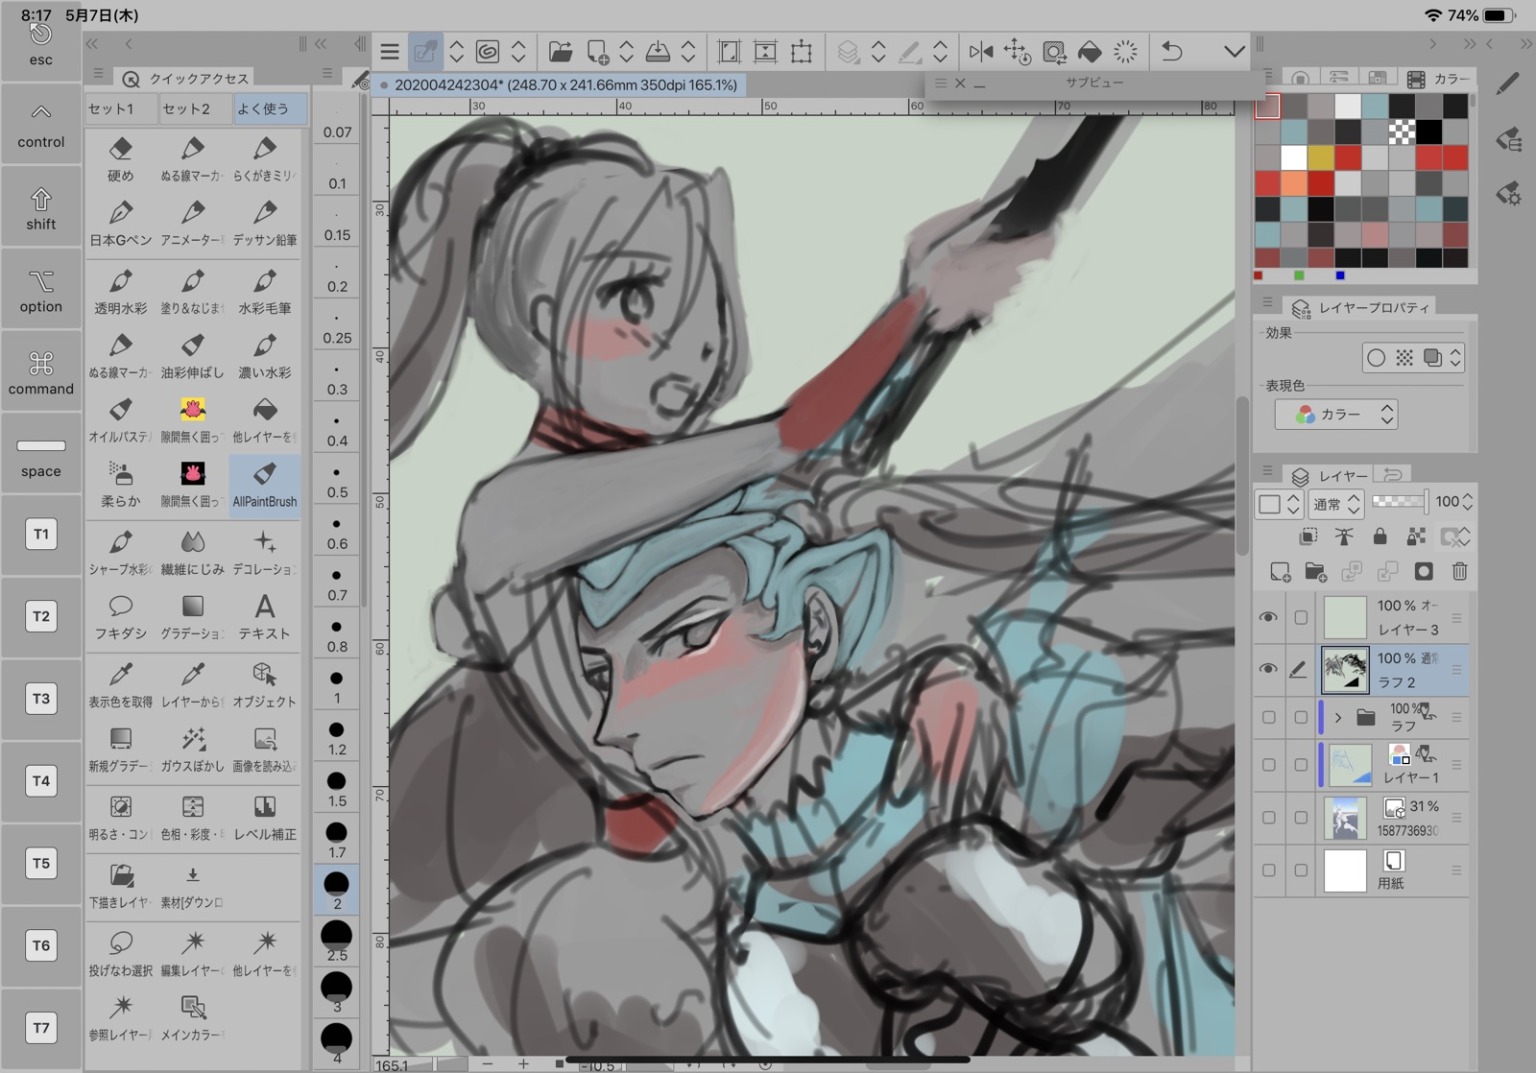
Task: Toggle visibility of the ラフ2 layer
Action: tap(1268, 669)
